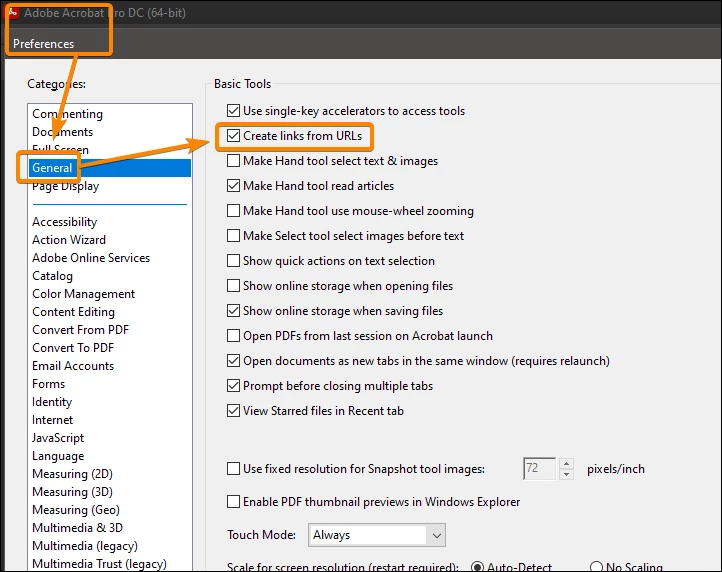Image resolution: width=722 pixels, height=572 pixels.
Task: Toggle View Starred files in Recent tab
Action: coord(233,410)
